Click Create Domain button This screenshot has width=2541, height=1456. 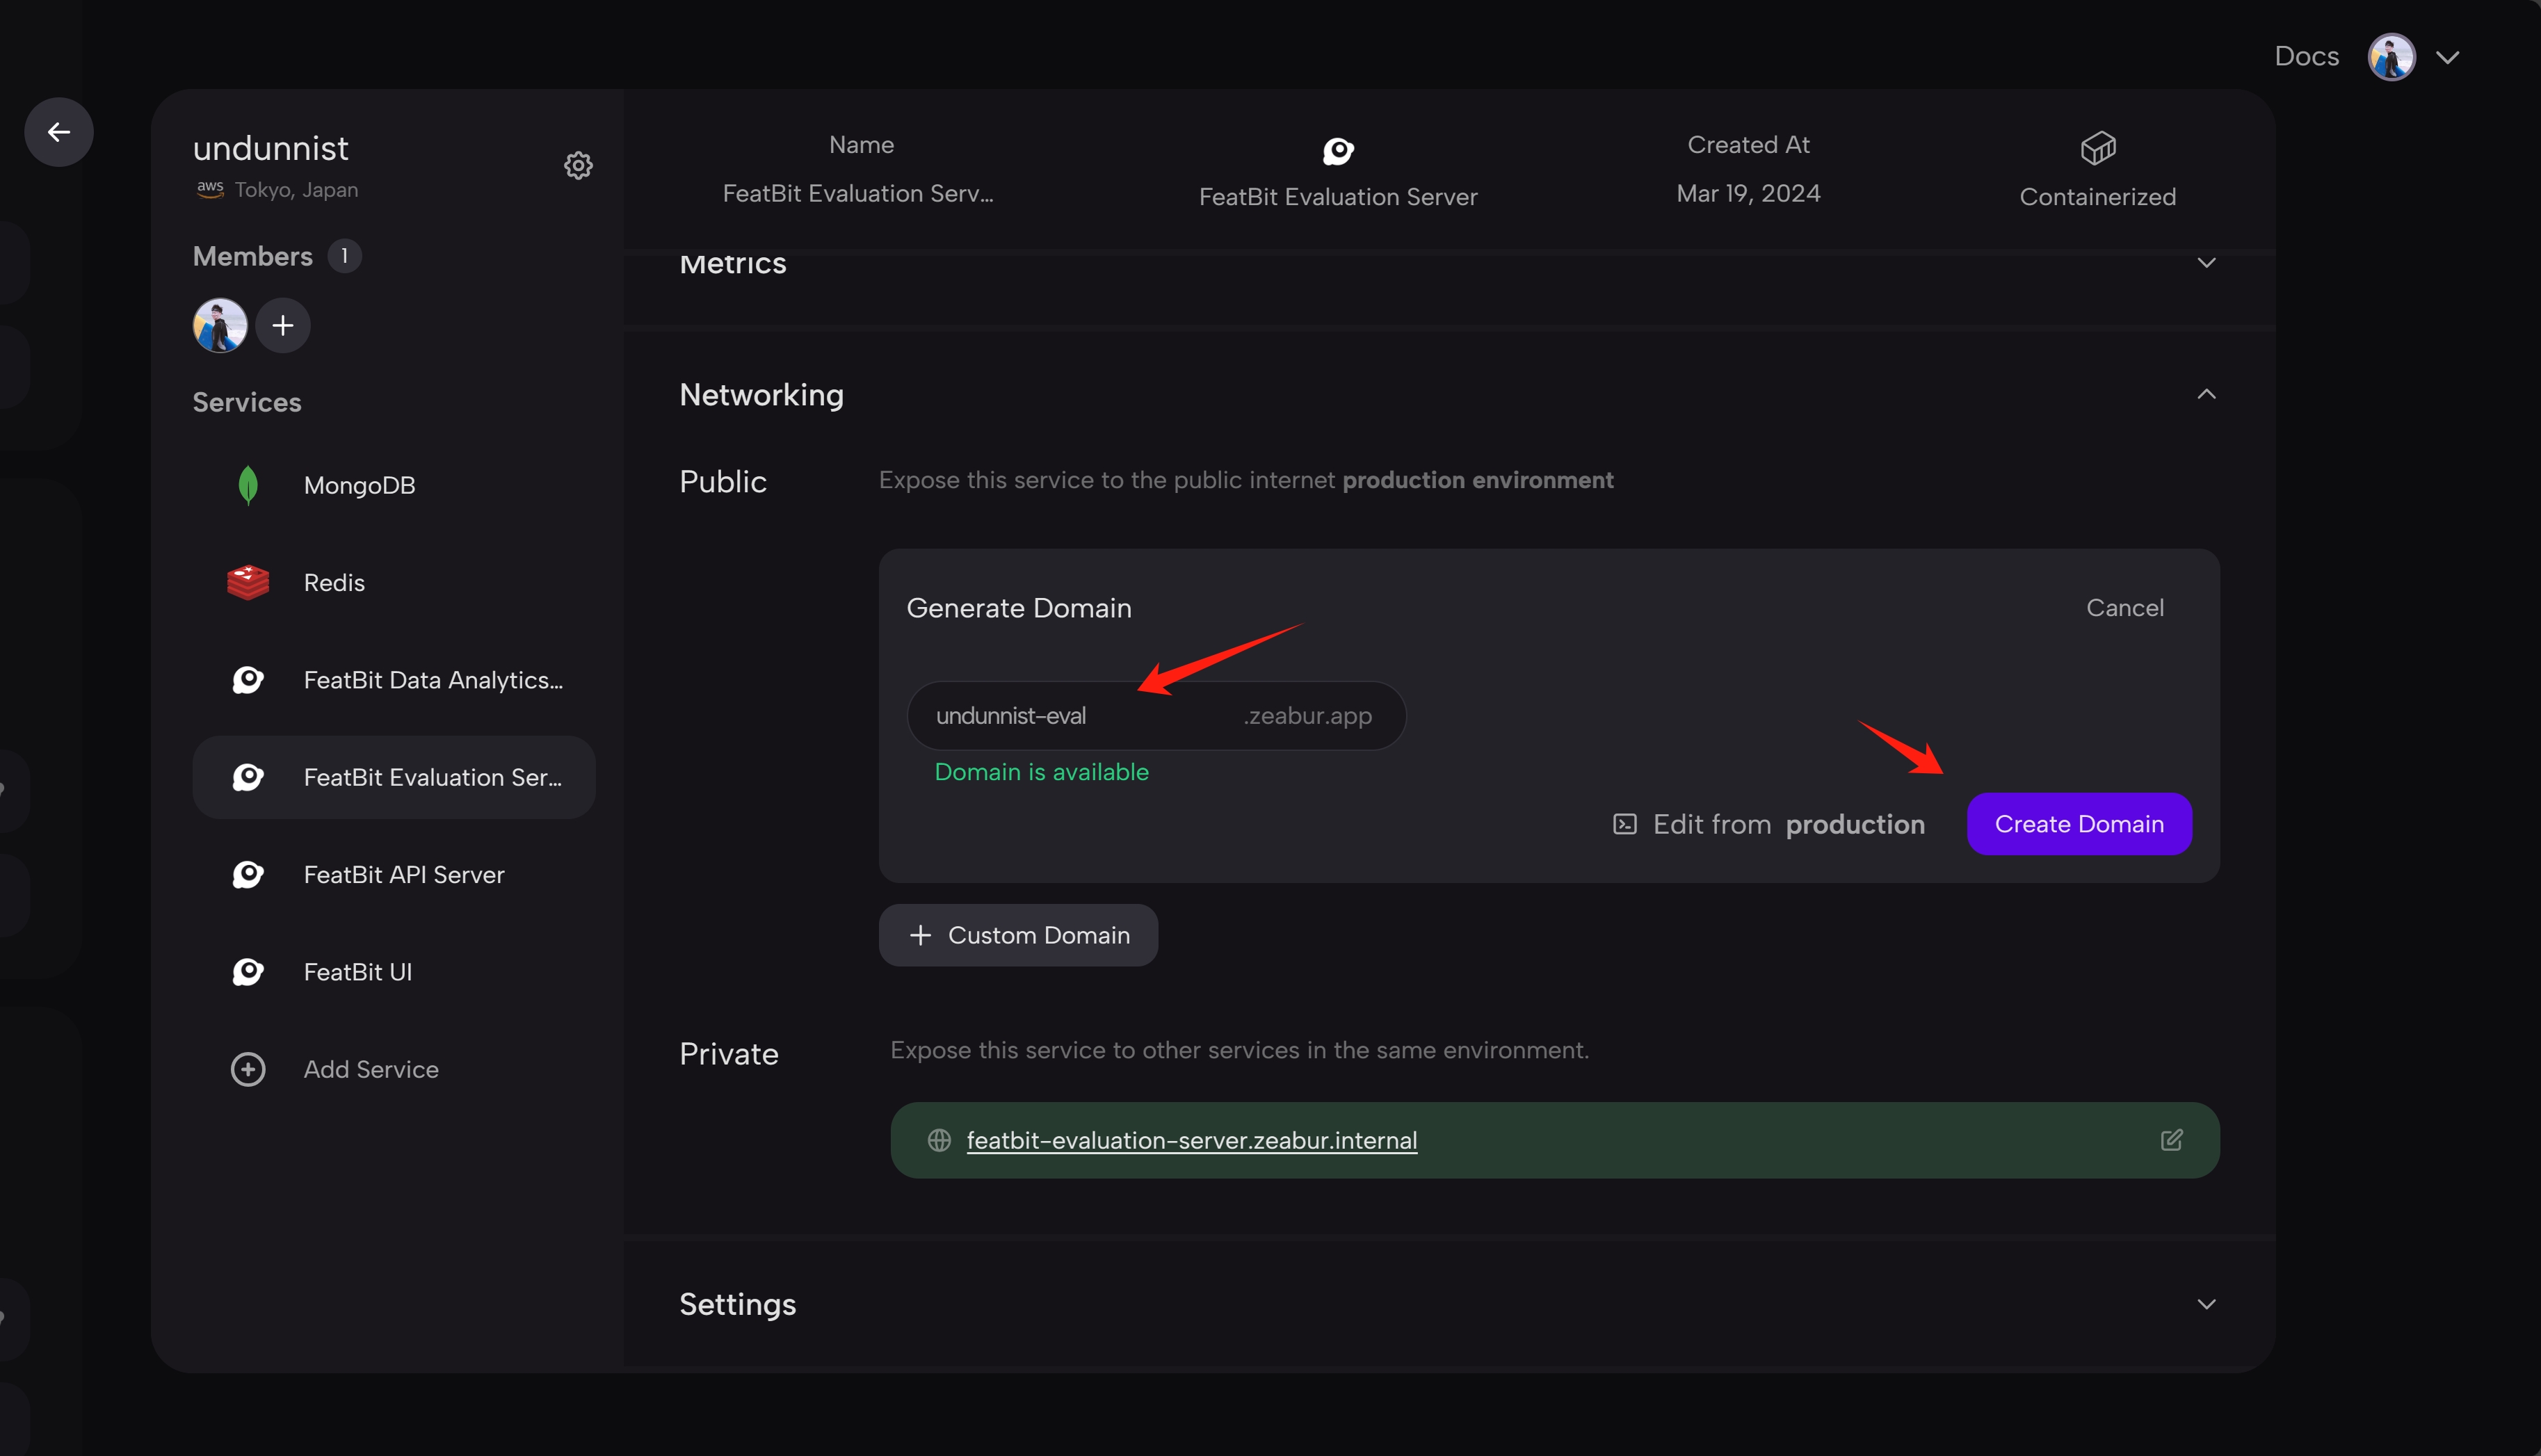pyautogui.click(x=2079, y=824)
